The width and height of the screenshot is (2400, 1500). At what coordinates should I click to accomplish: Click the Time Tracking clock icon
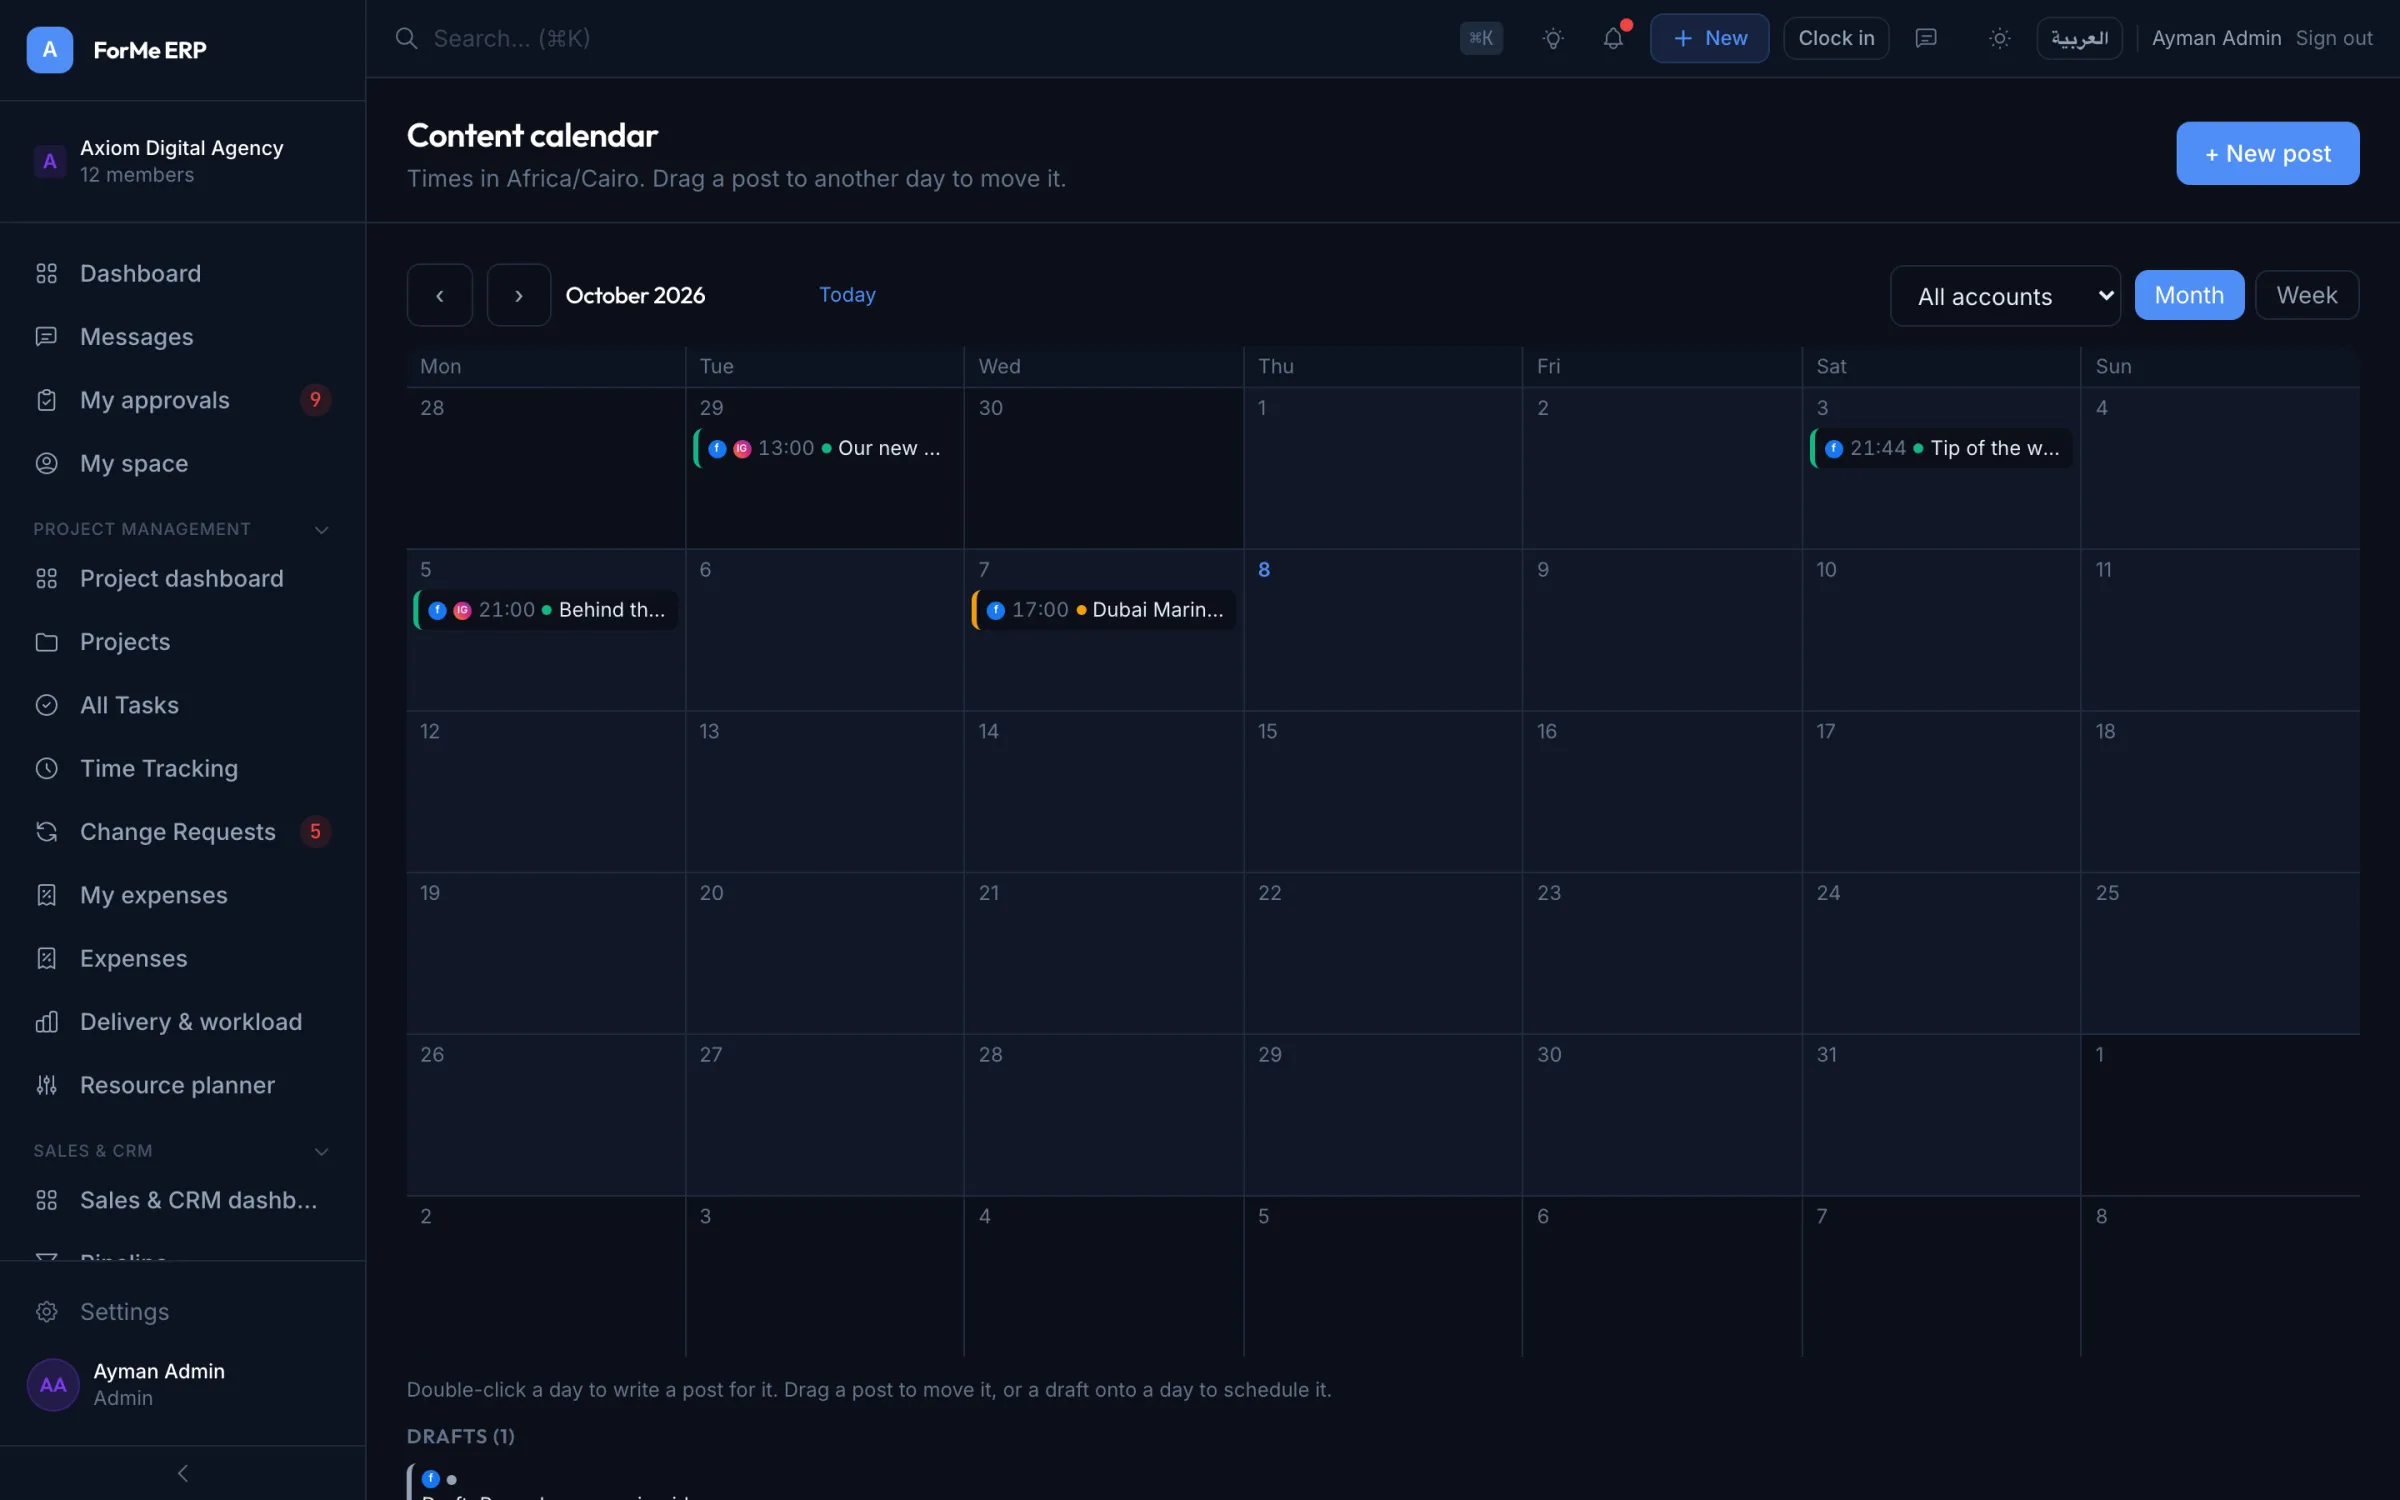pyautogui.click(x=46, y=768)
